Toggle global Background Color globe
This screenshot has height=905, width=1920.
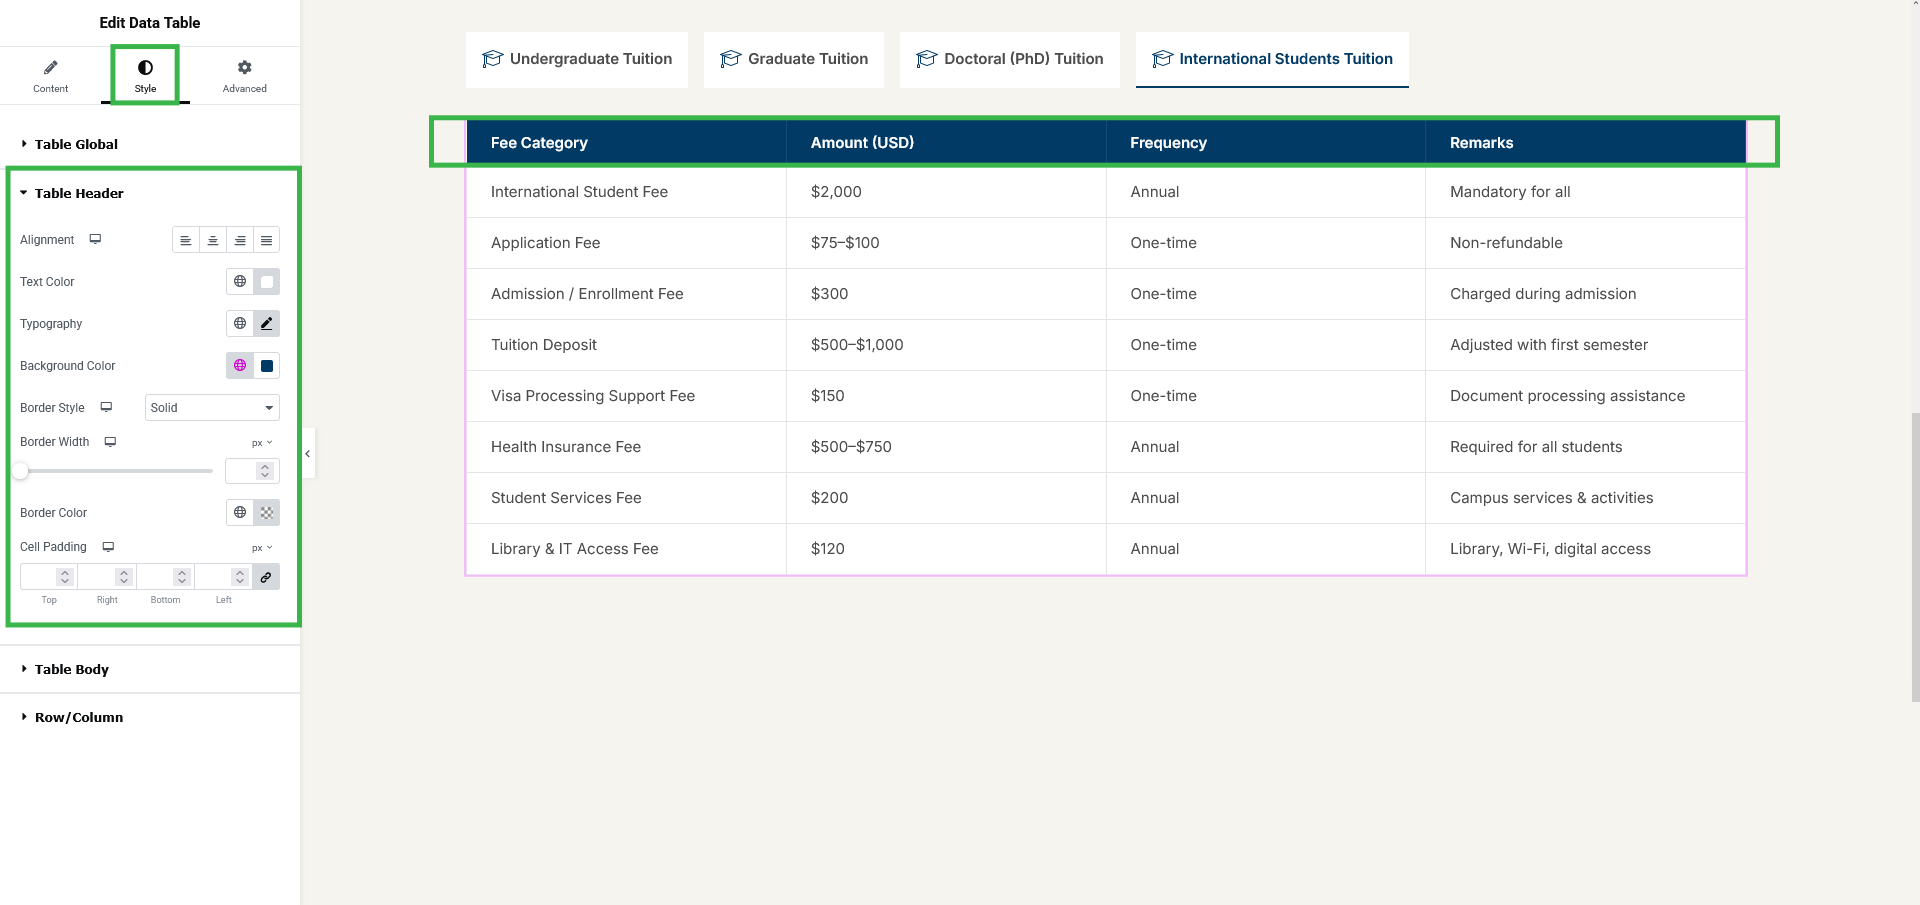click(x=240, y=366)
